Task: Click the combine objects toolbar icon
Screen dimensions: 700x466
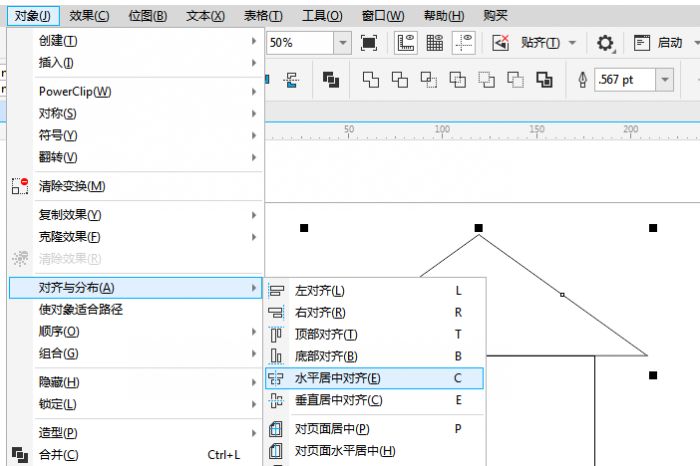Action: pos(331,80)
